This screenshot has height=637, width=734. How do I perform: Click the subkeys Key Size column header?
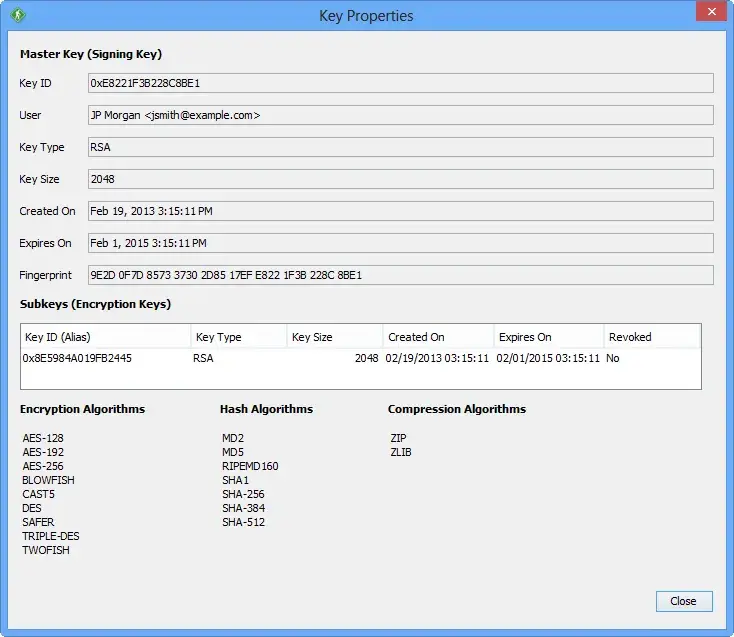point(335,337)
